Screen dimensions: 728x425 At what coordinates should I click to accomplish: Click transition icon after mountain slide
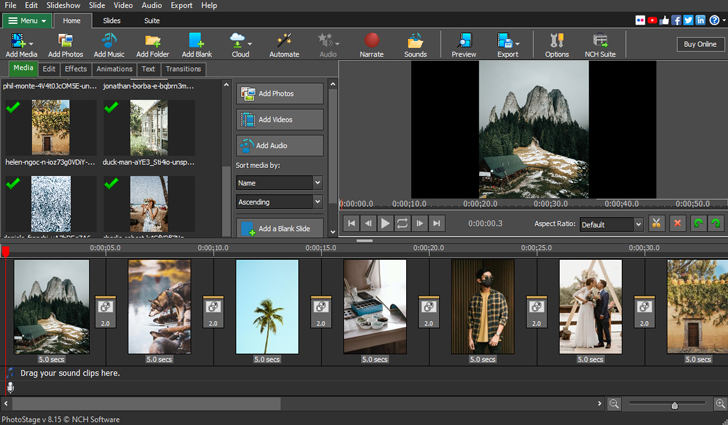105,311
